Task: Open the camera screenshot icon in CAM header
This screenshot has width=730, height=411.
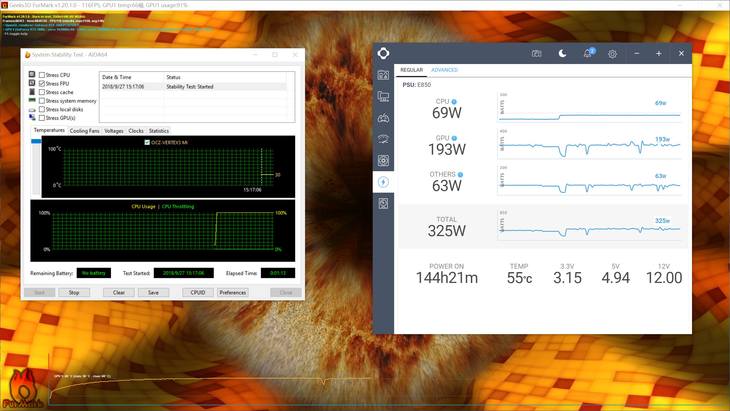Action: (536, 54)
